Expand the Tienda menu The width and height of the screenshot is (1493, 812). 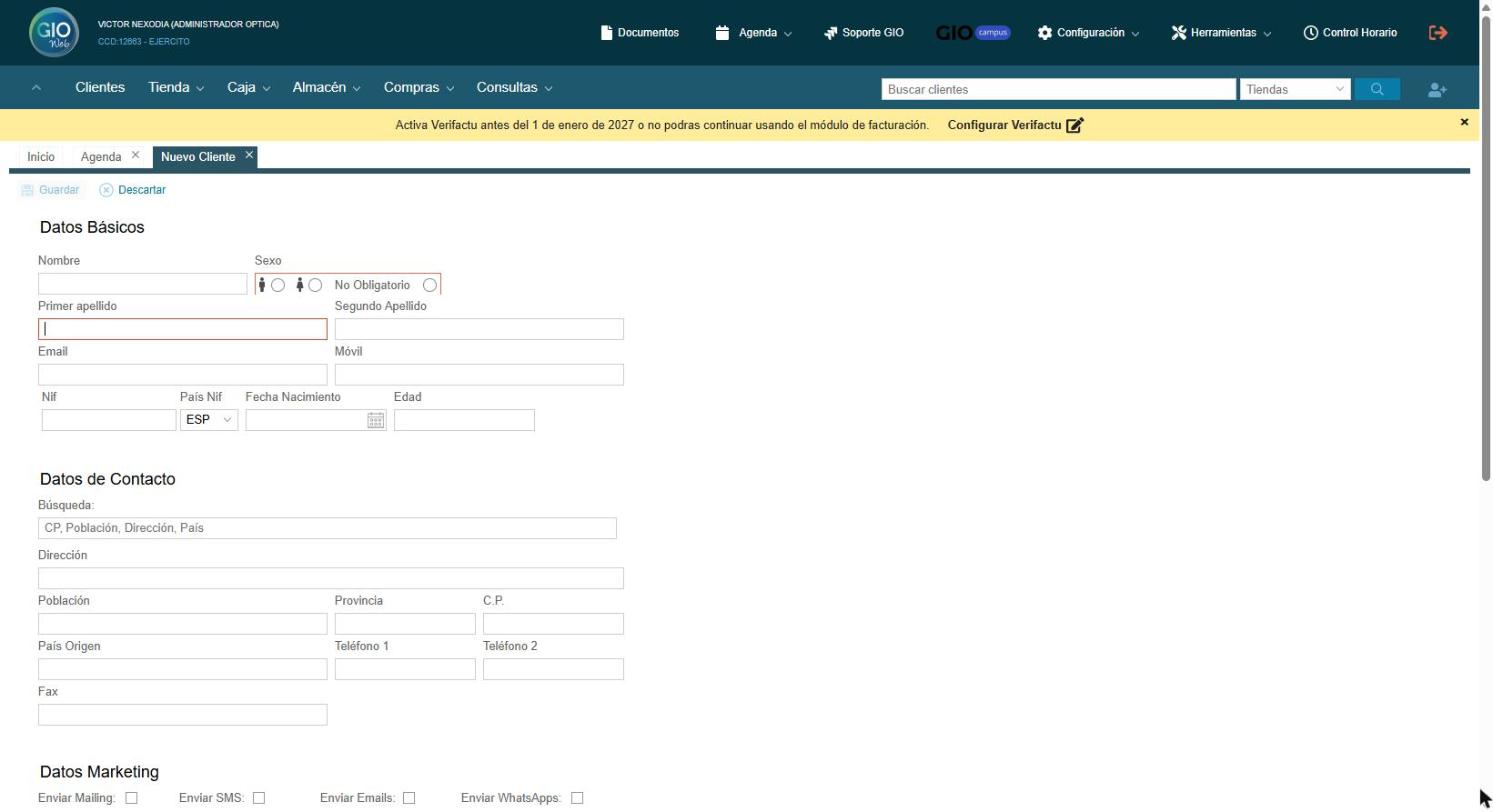point(176,88)
